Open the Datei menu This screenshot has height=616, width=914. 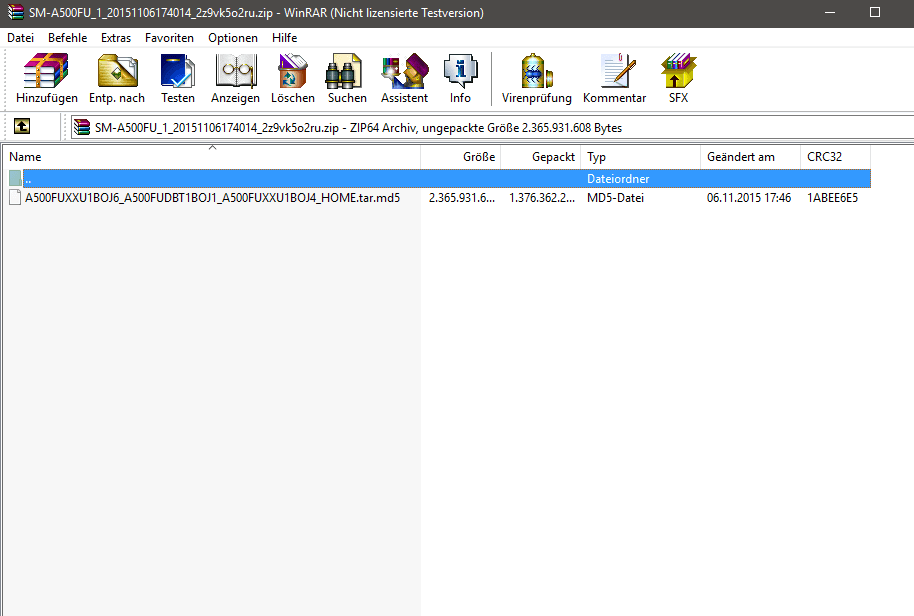click(x=20, y=38)
